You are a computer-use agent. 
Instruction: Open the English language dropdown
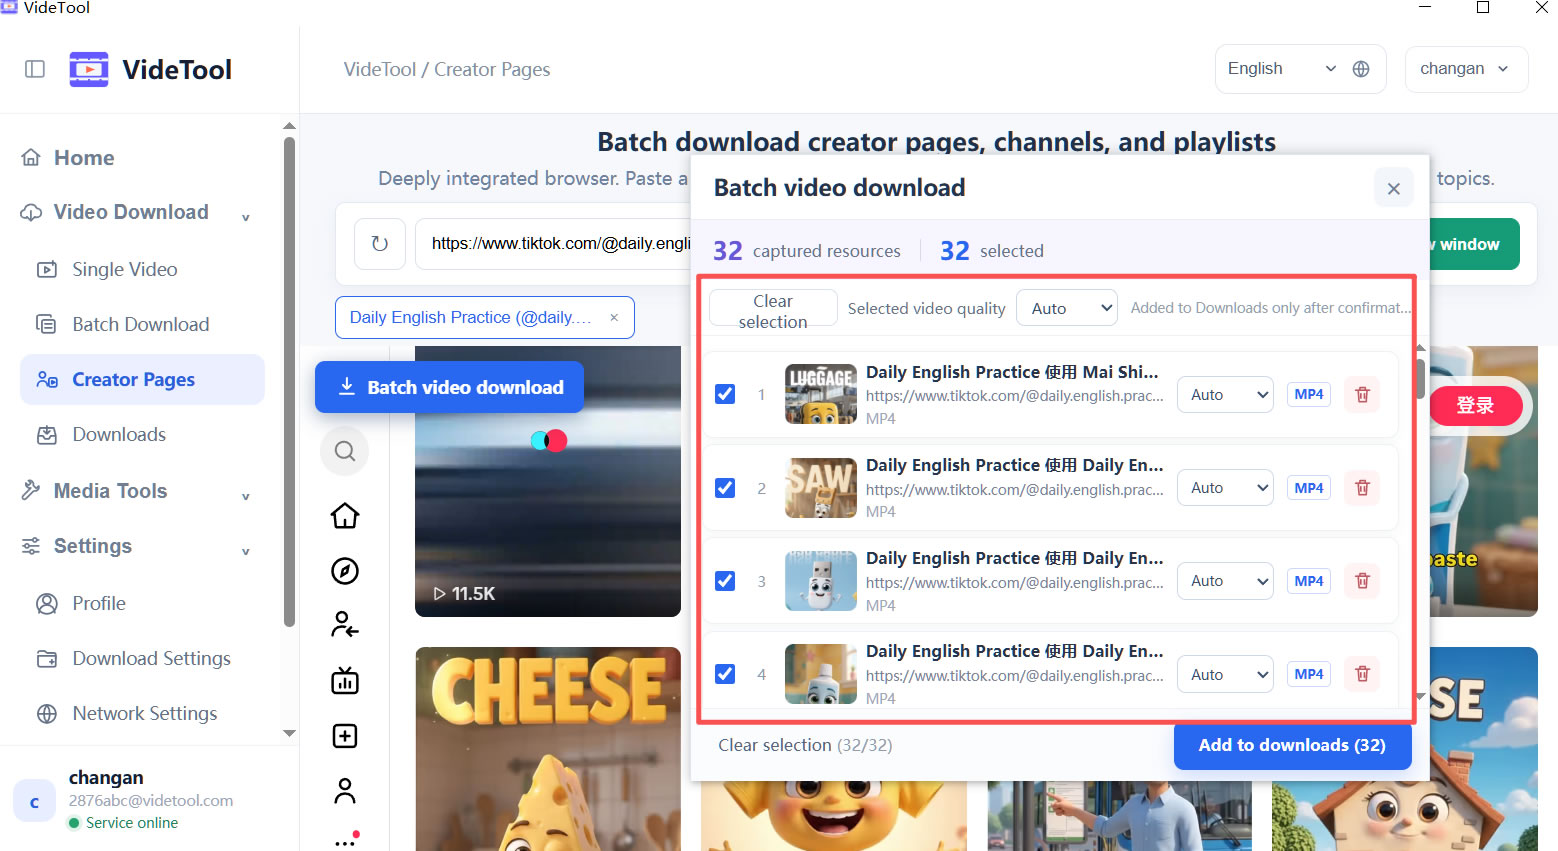pos(1281,69)
